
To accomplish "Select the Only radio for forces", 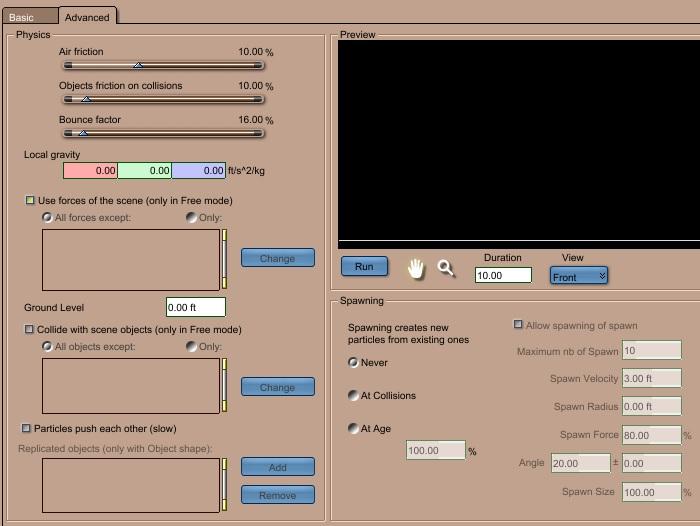I will tap(191, 217).
